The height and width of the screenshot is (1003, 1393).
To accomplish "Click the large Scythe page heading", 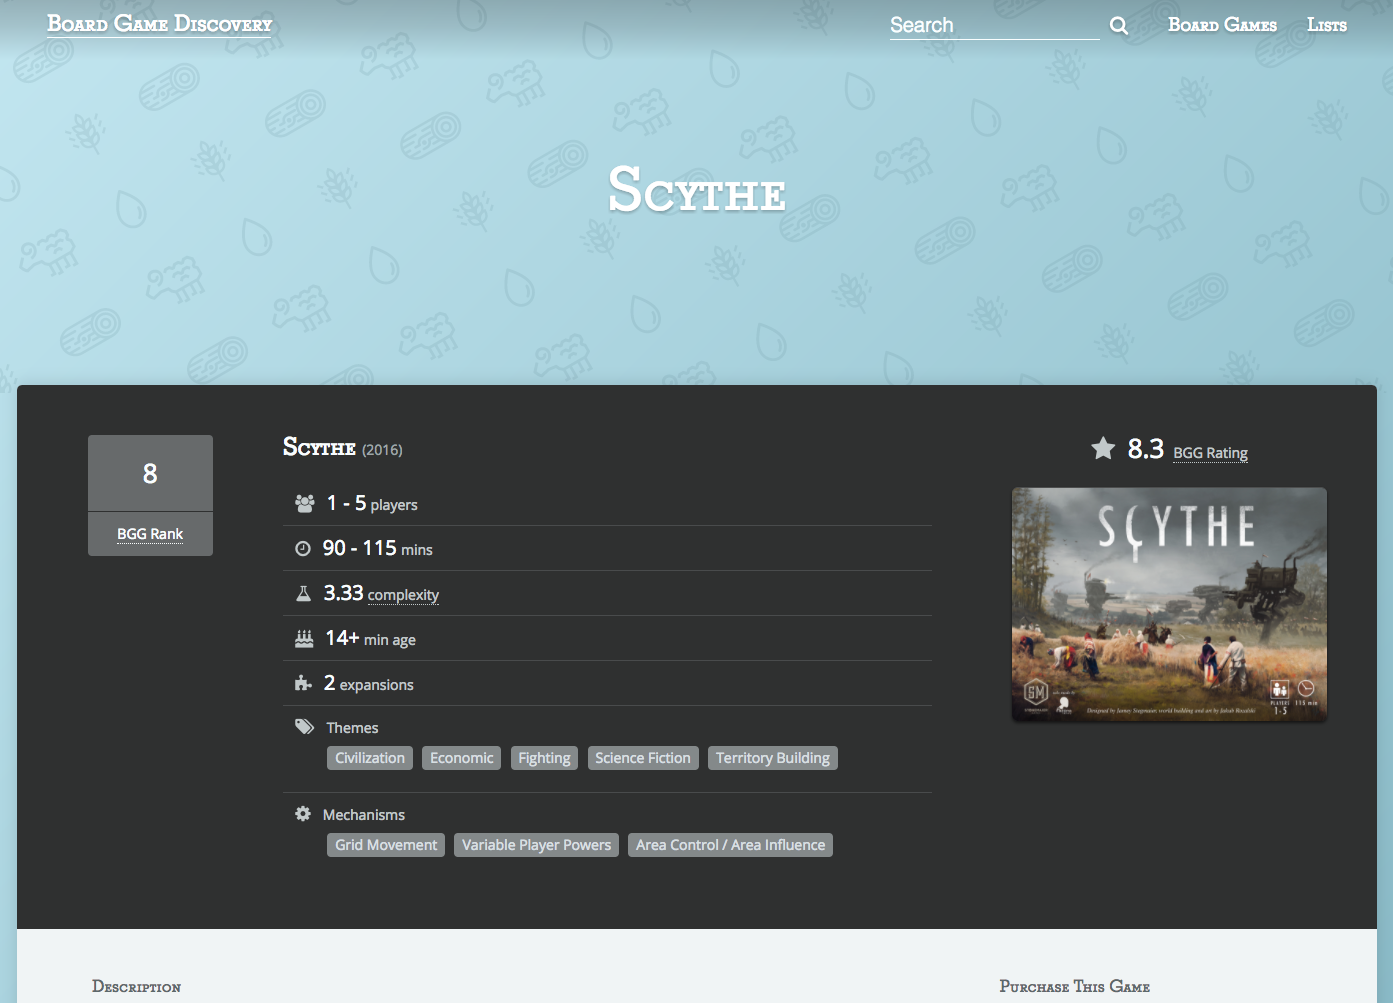I will click(x=697, y=190).
